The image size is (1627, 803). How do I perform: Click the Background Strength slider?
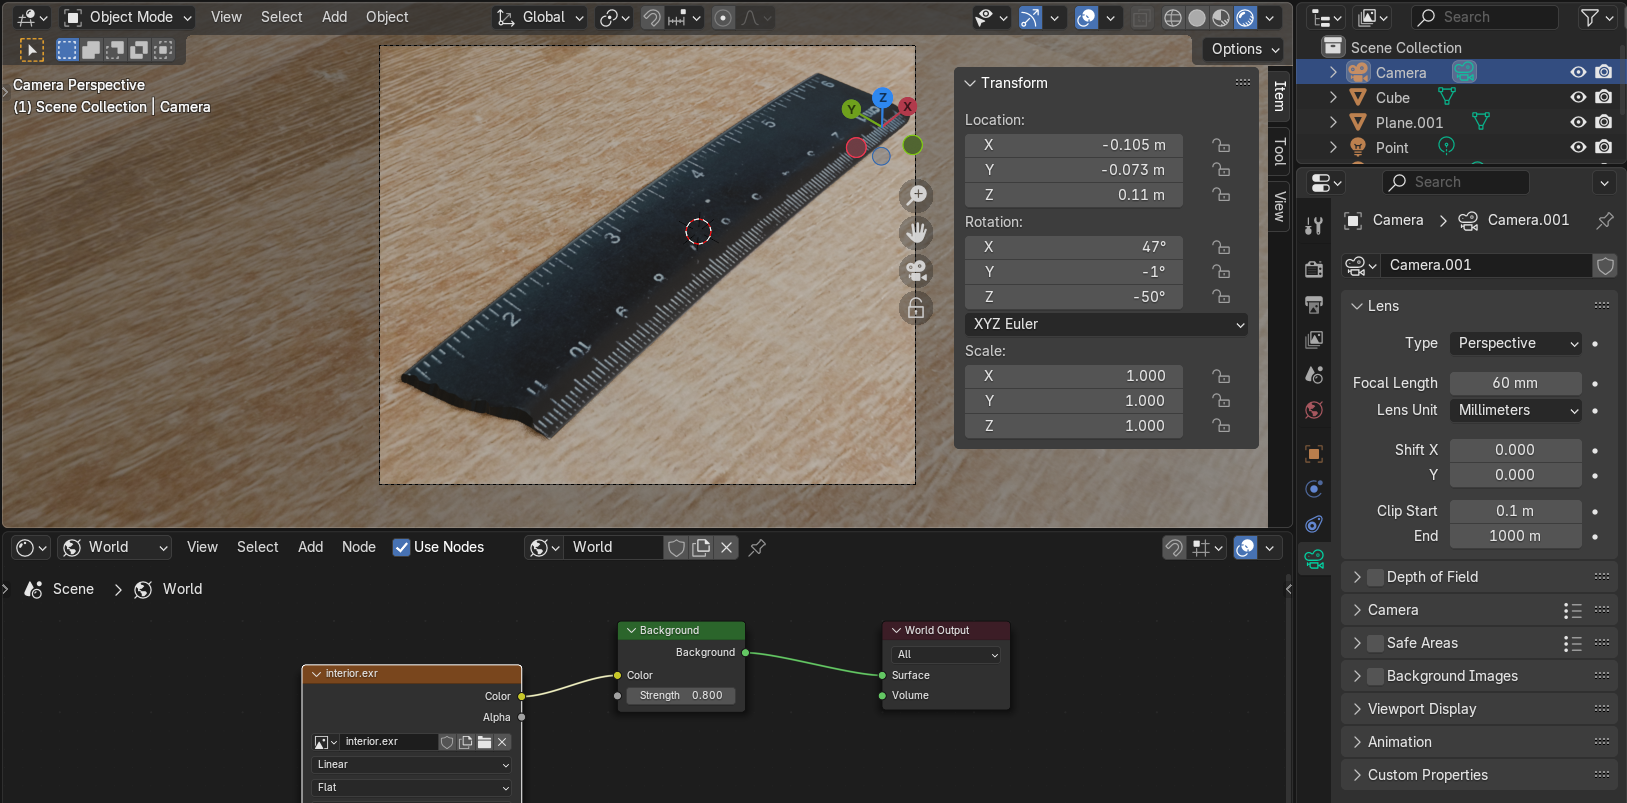[x=681, y=695]
